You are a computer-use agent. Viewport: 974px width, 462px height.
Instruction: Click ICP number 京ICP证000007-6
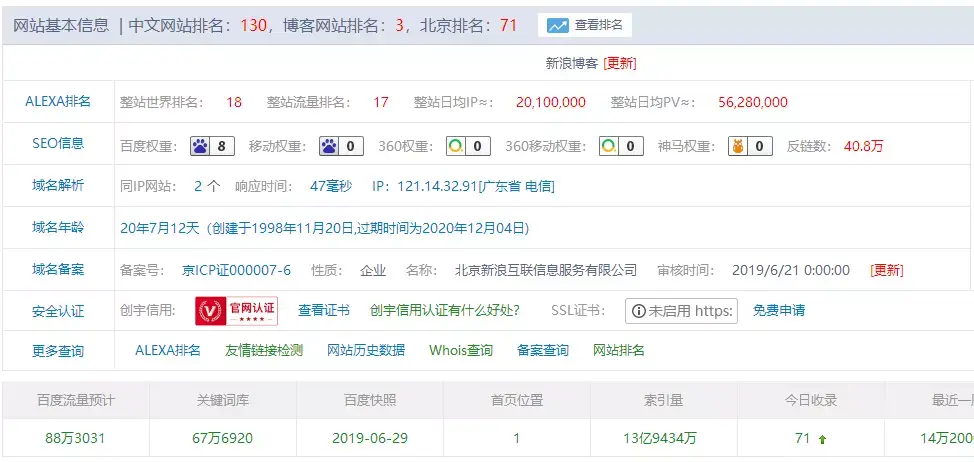click(236, 271)
